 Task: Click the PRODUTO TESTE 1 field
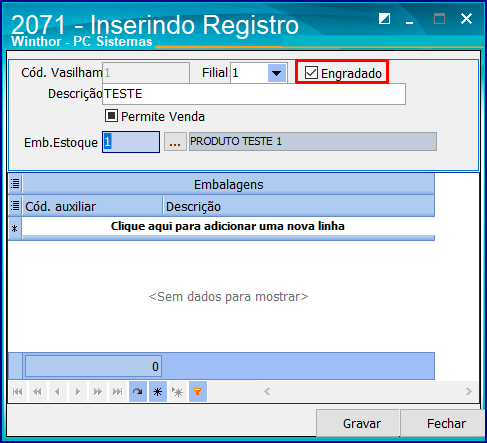click(x=313, y=142)
